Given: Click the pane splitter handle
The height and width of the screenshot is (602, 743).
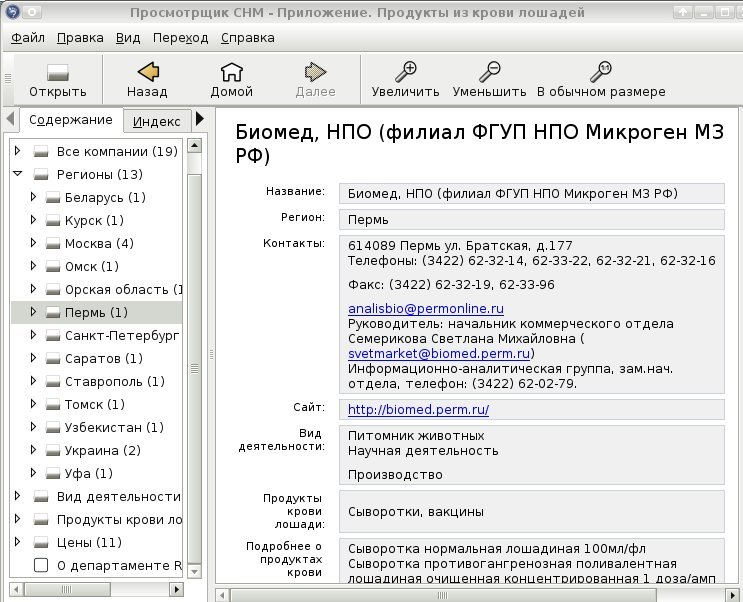Looking at the screenshot, I should pyautogui.click(x=211, y=354).
